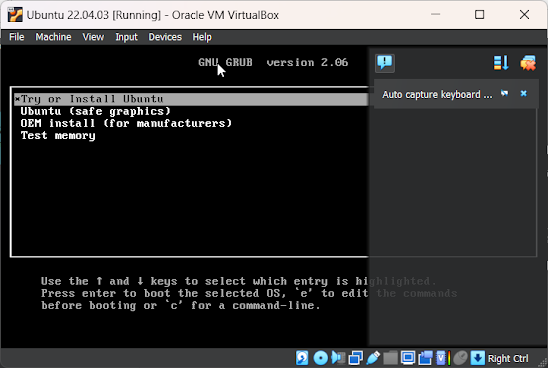Click the do-not-show-again icon beside Auto capture keyboard
The width and height of the screenshot is (548, 368).
(504, 93)
